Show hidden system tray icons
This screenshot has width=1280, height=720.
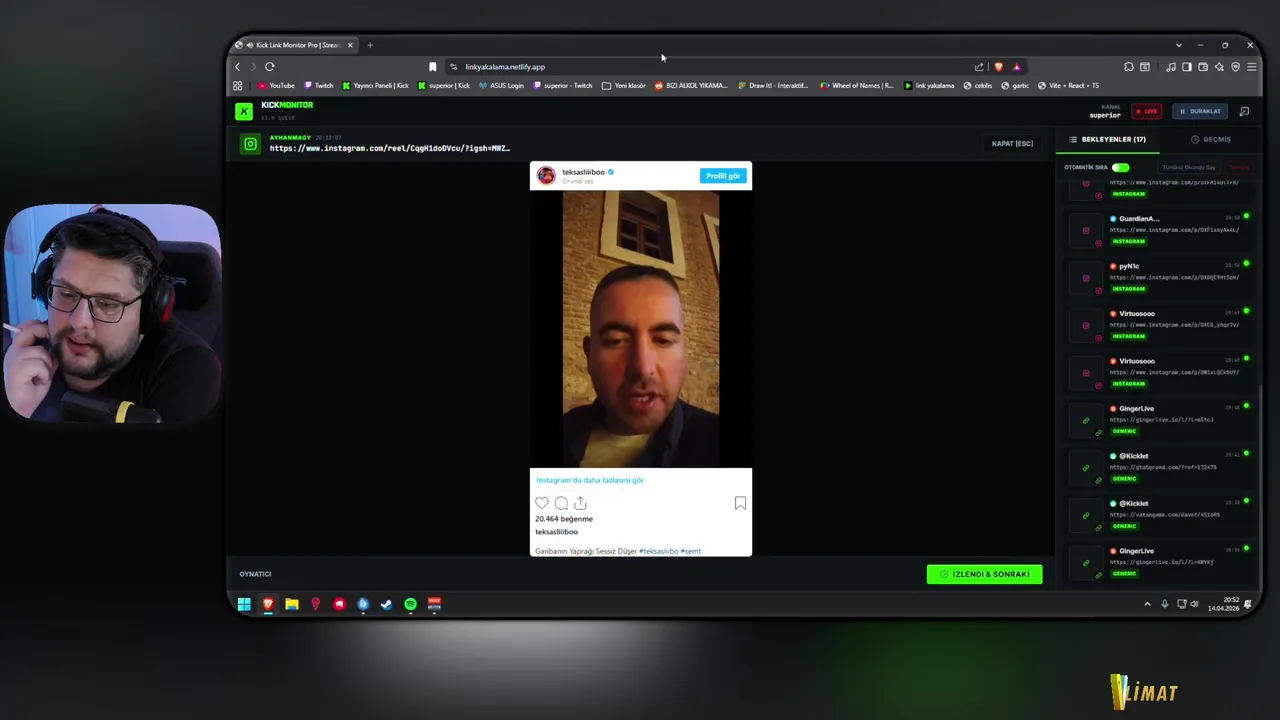1147,604
